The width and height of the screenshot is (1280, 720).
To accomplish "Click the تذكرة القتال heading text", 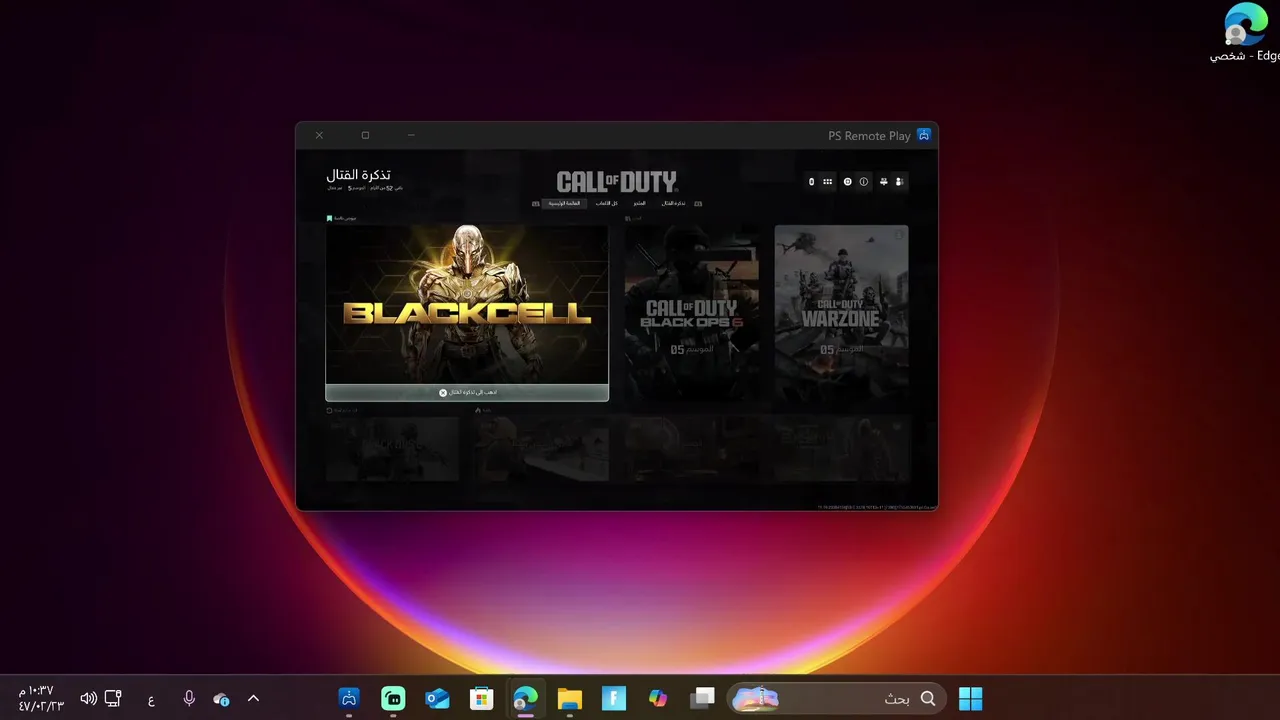I will tap(358, 175).
